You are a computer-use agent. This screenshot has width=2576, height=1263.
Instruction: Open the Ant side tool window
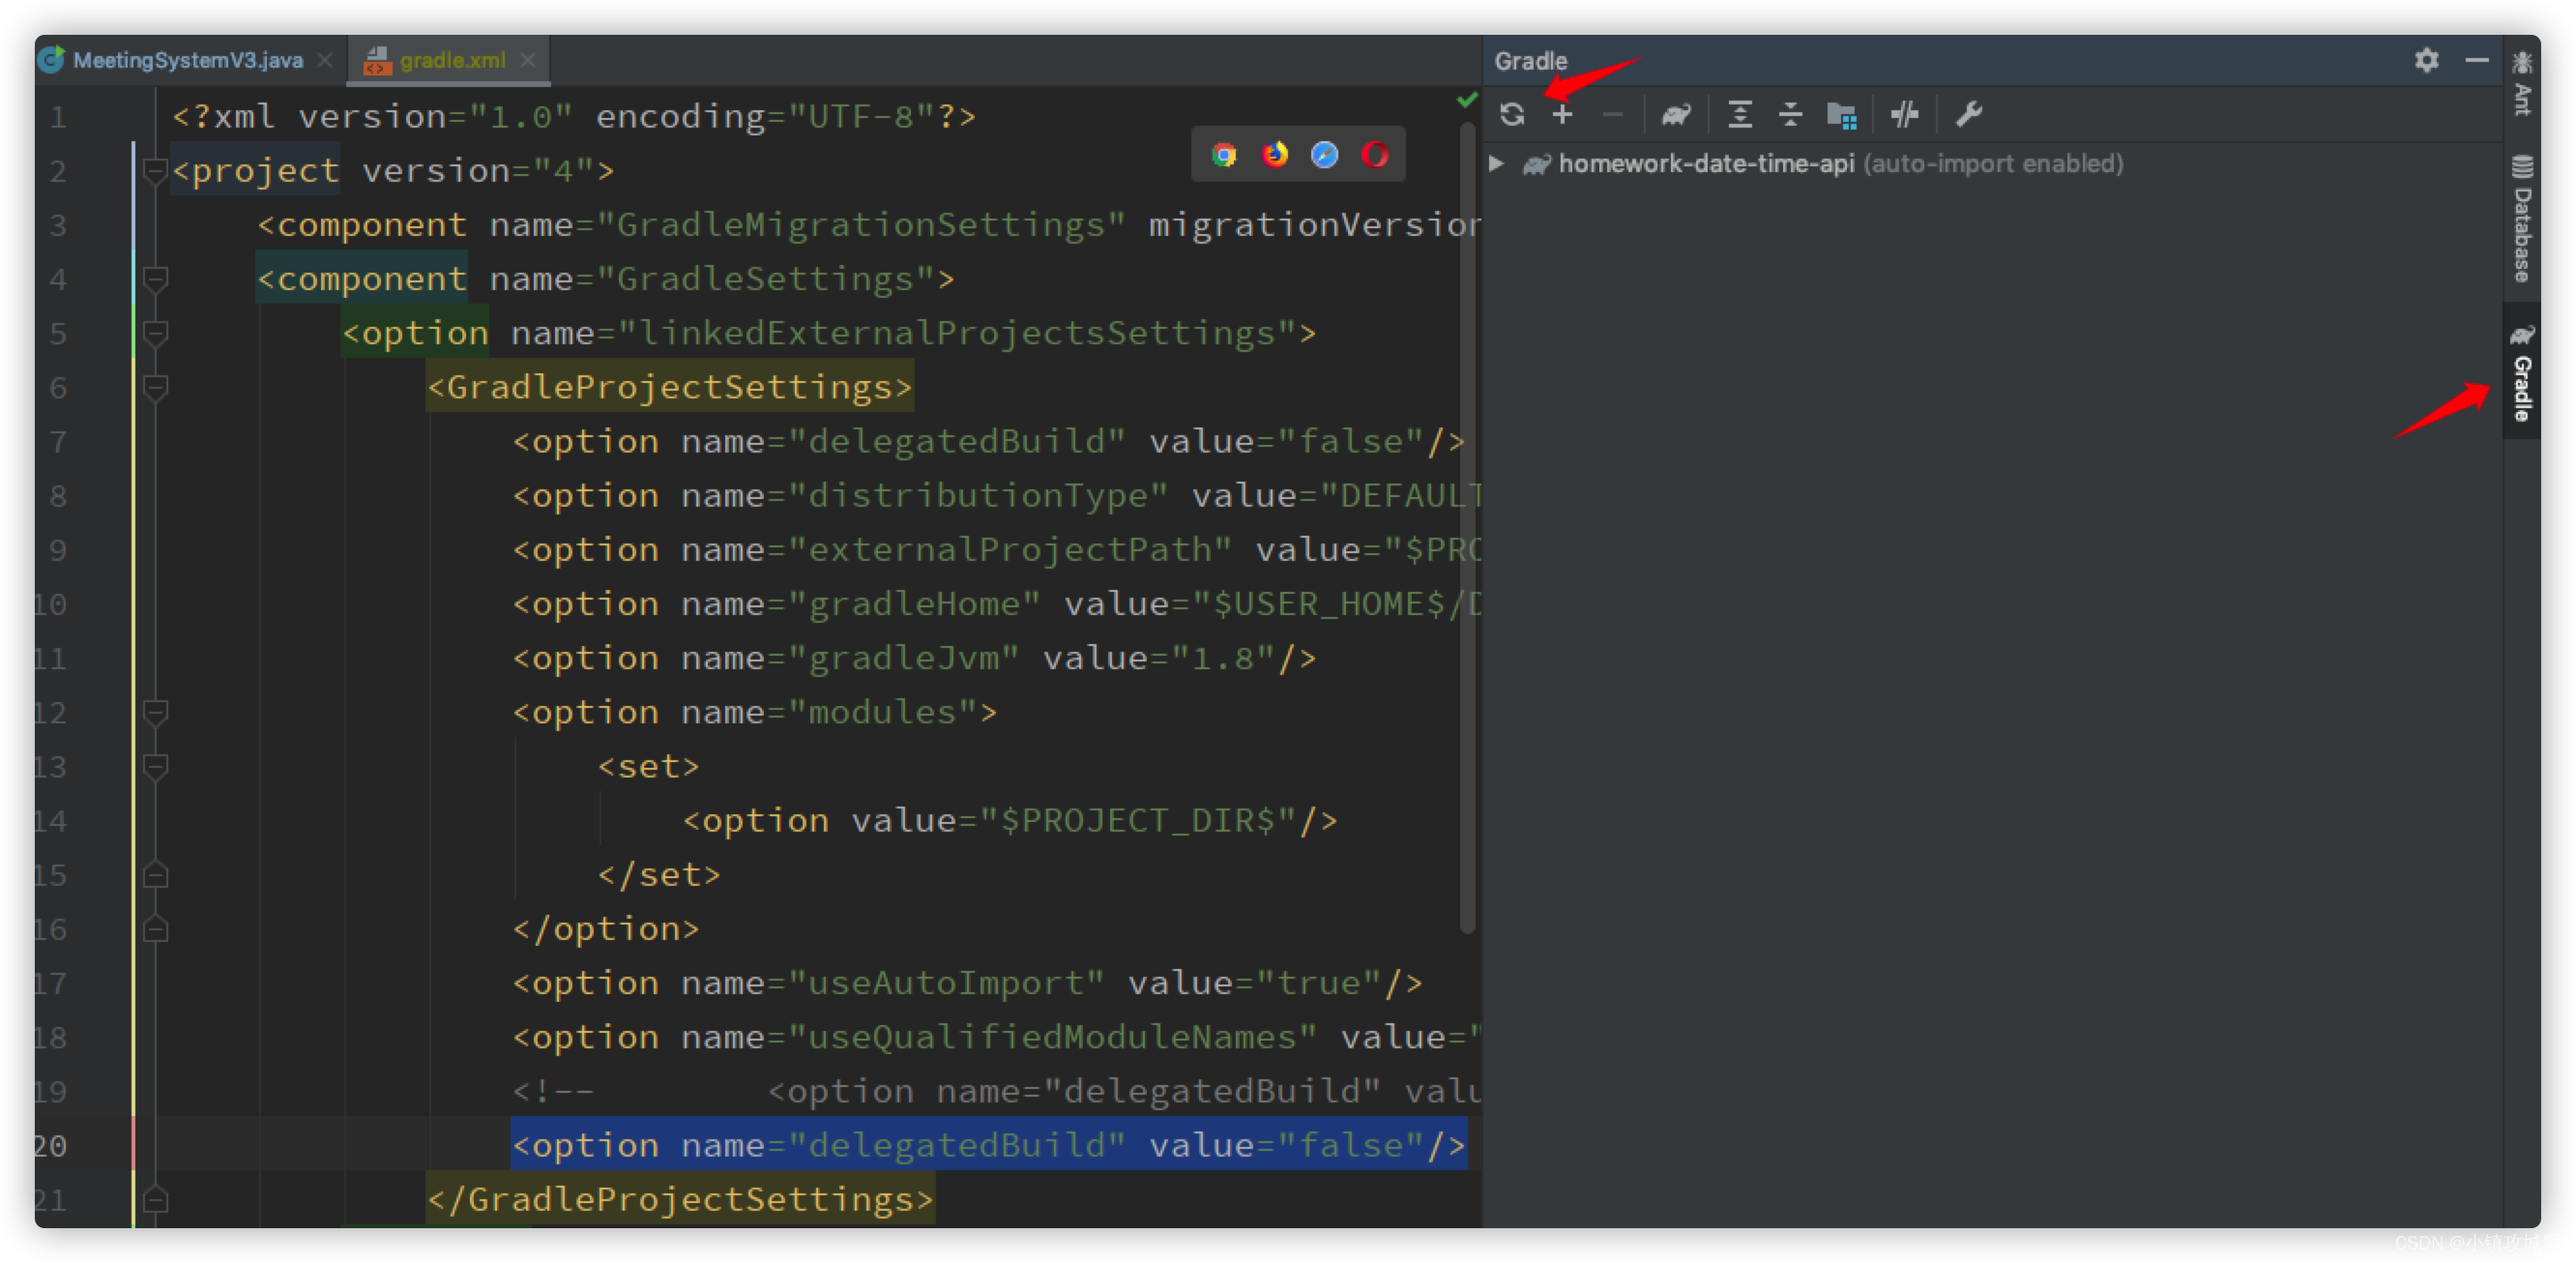point(2521,85)
